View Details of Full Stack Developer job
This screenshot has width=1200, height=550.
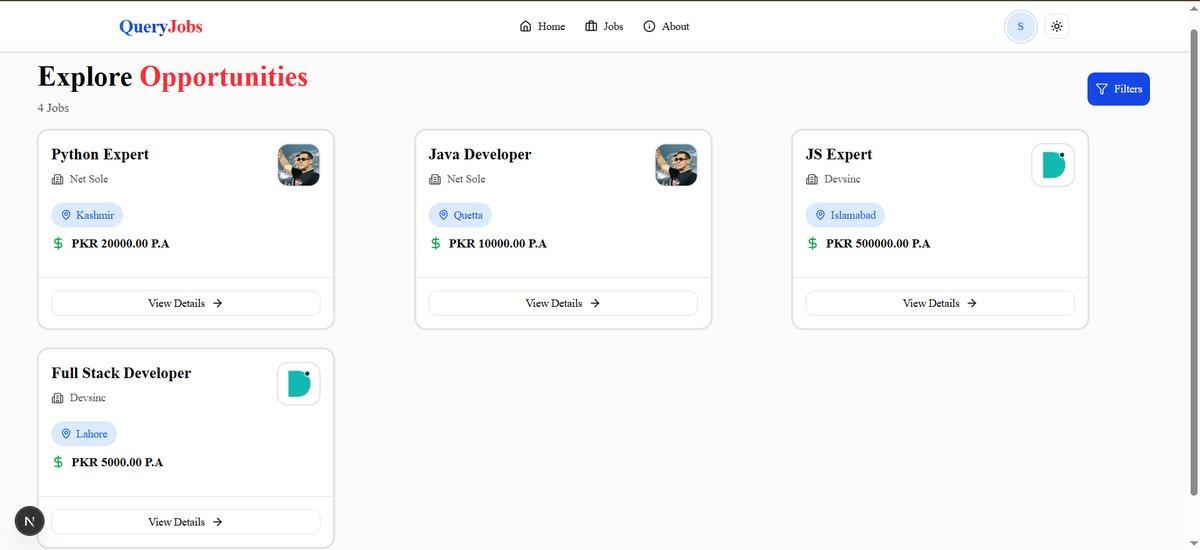pos(186,522)
